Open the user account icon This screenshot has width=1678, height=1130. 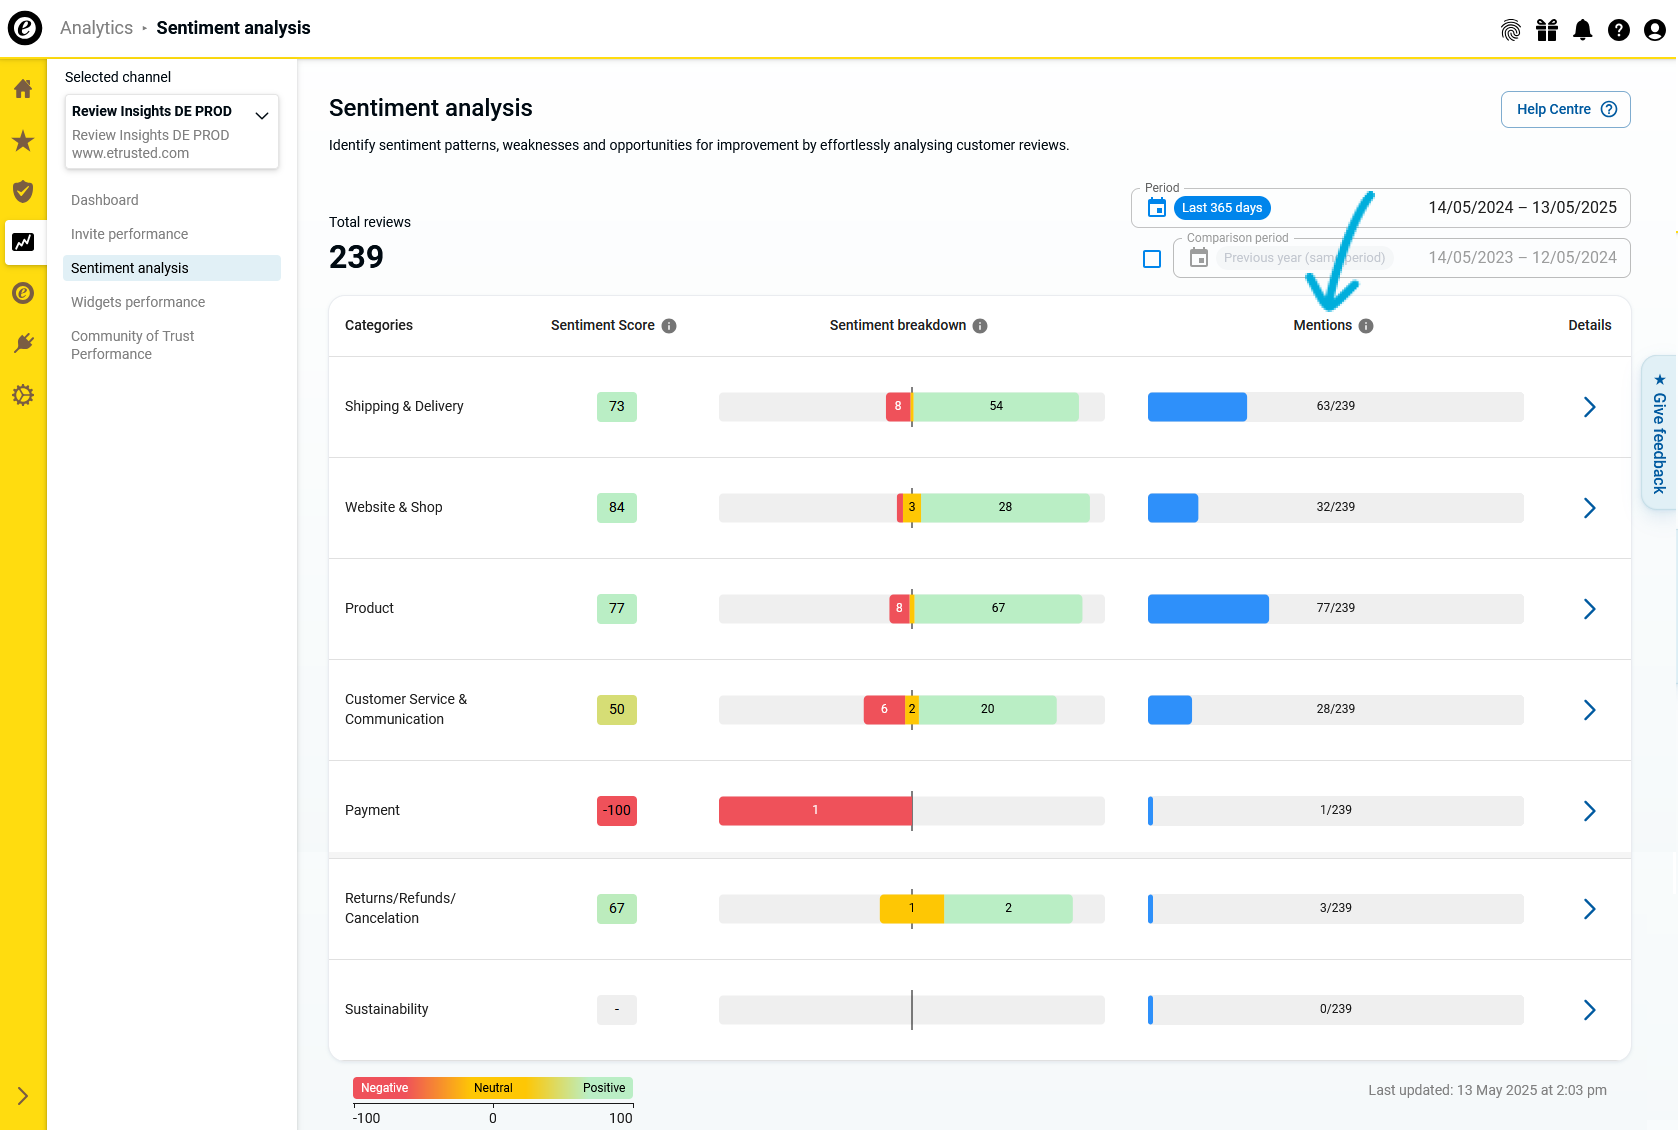(x=1655, y=30)
